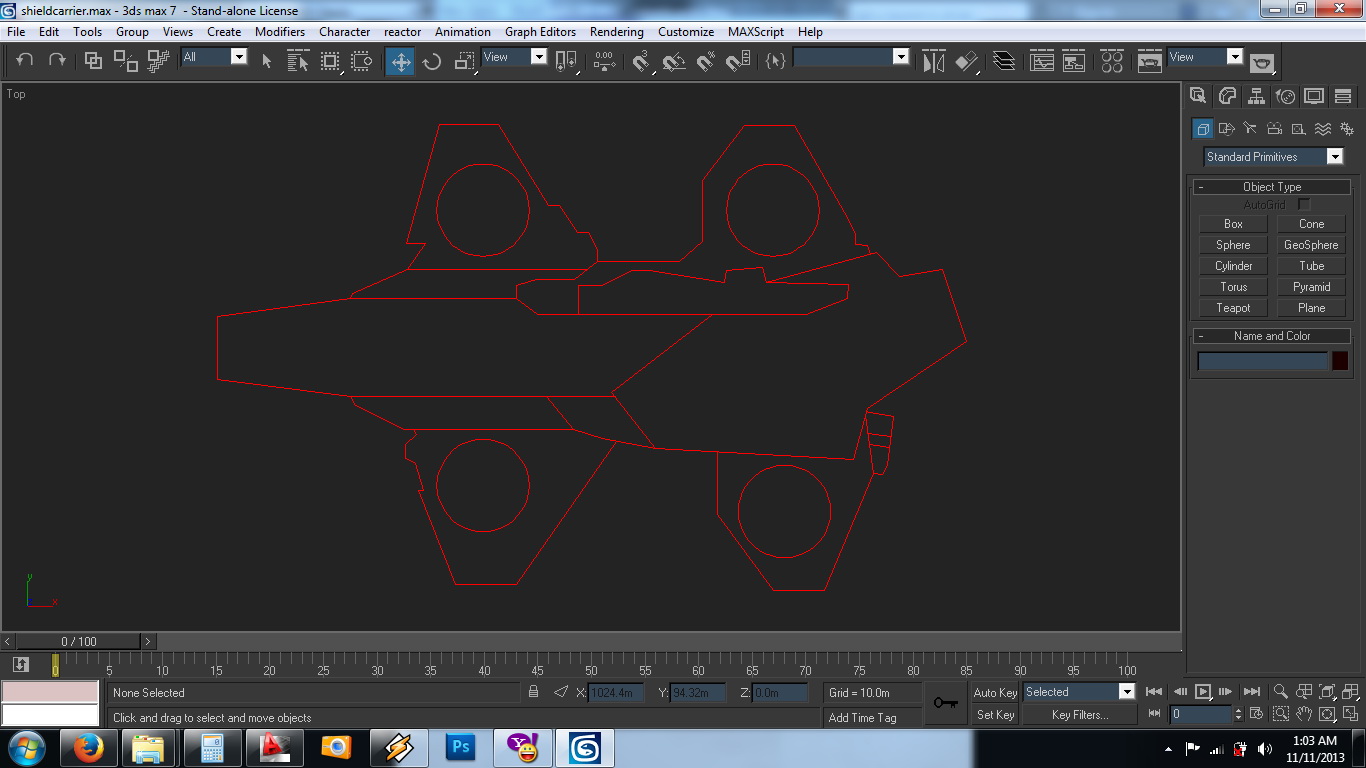Activate the Select and Link tool
This screenshot has width=1366, height=768.
pyautogui.click(x=93, y=61)
